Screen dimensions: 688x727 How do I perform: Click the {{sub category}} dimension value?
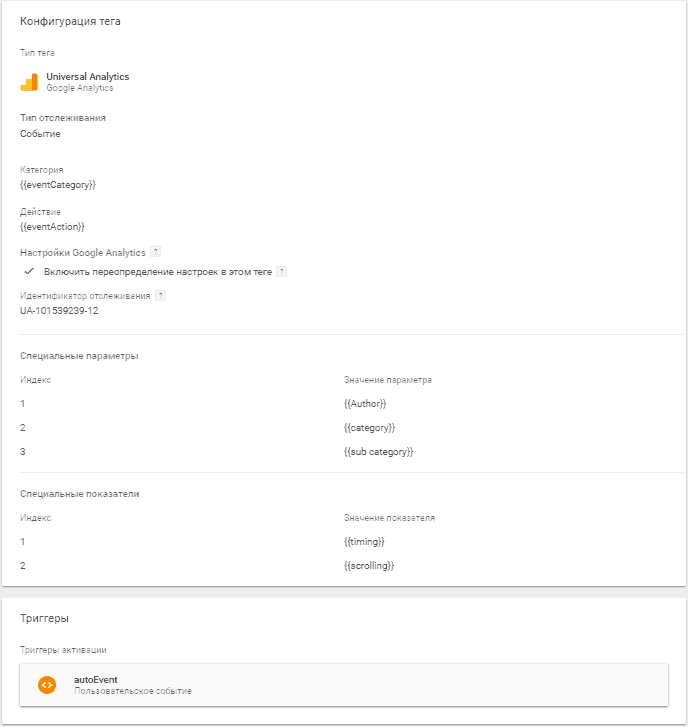[x=378, y=452]
